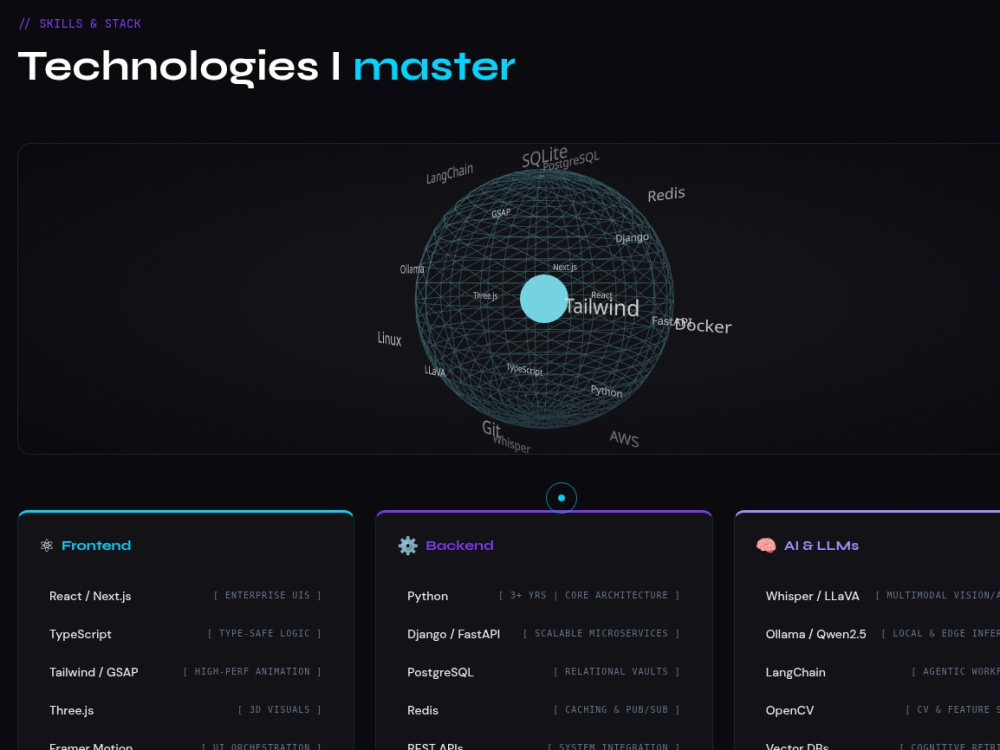
Task: Select the Python tag on the sphere
Action: (x=606, y=391)
